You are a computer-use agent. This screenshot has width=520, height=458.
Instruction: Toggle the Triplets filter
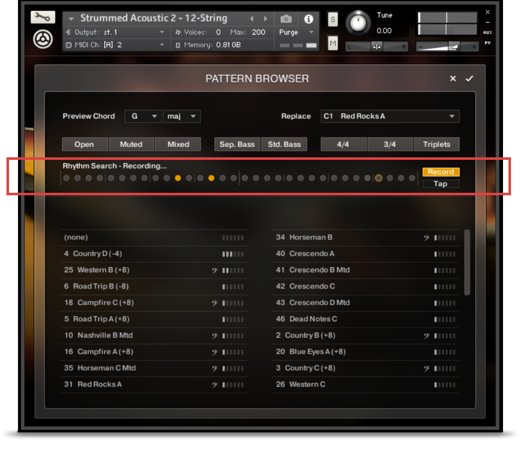point(437,144)
